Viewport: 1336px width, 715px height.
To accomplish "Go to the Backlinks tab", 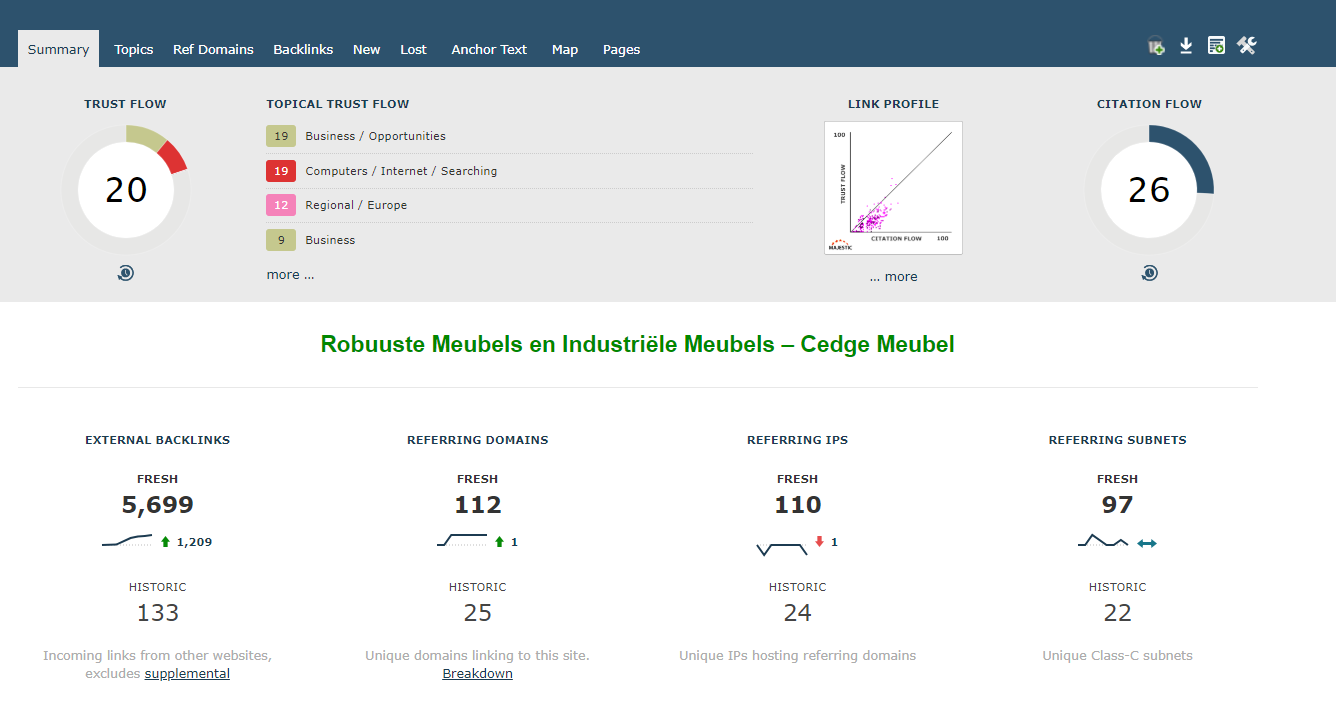I will (303, 49).
